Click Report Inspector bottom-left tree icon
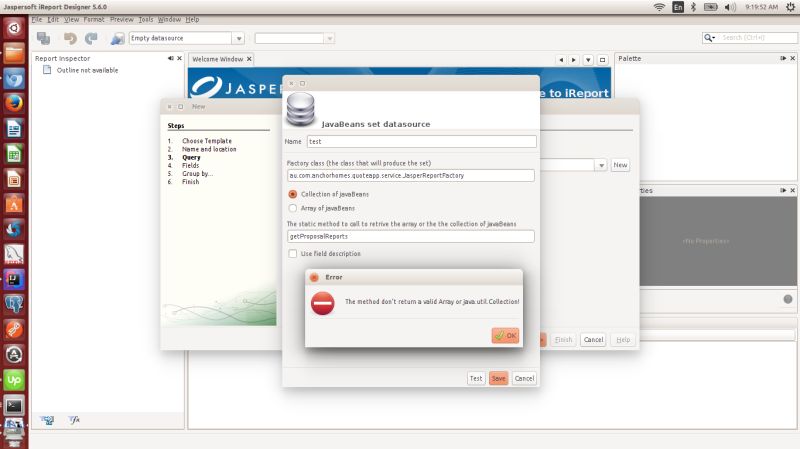This screenshot has height=449, width=800. pyautogui.click(x=47, y=420)
